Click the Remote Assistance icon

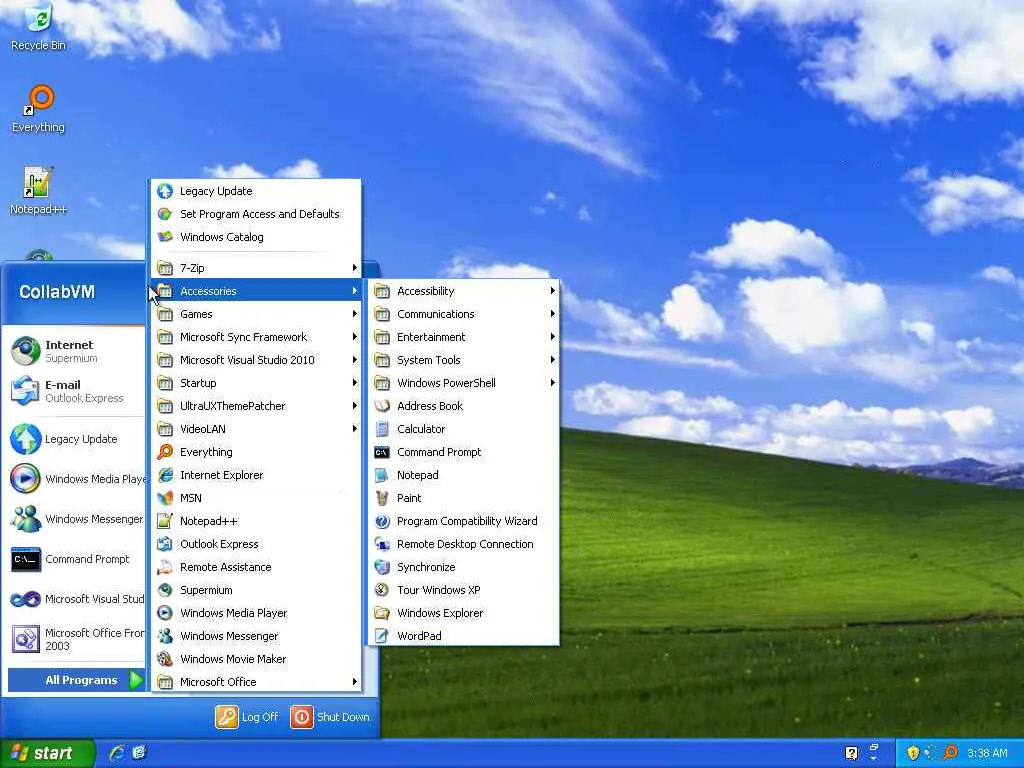tap(165, 567)
